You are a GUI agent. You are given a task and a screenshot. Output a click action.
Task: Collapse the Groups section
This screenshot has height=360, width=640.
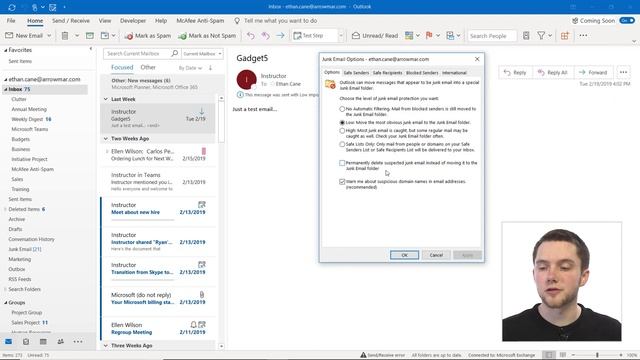click(x=6, y=303)
